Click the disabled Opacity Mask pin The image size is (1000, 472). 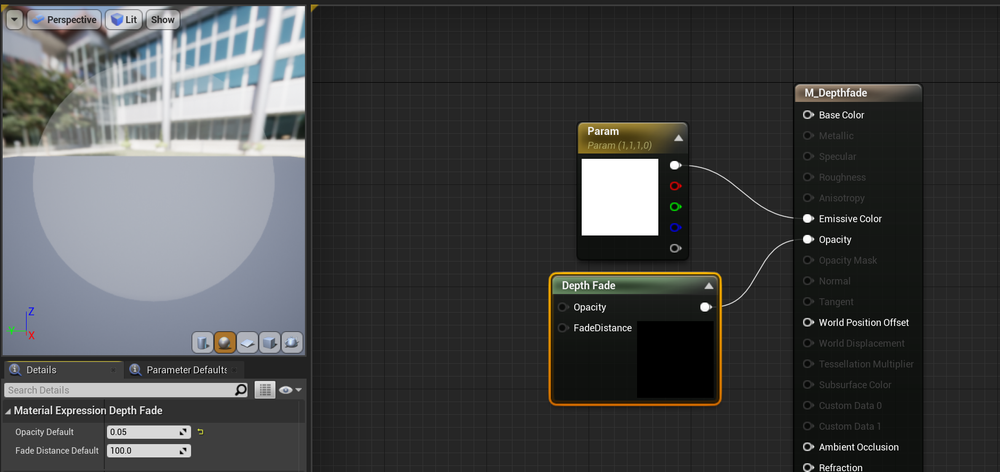(808, 260)
